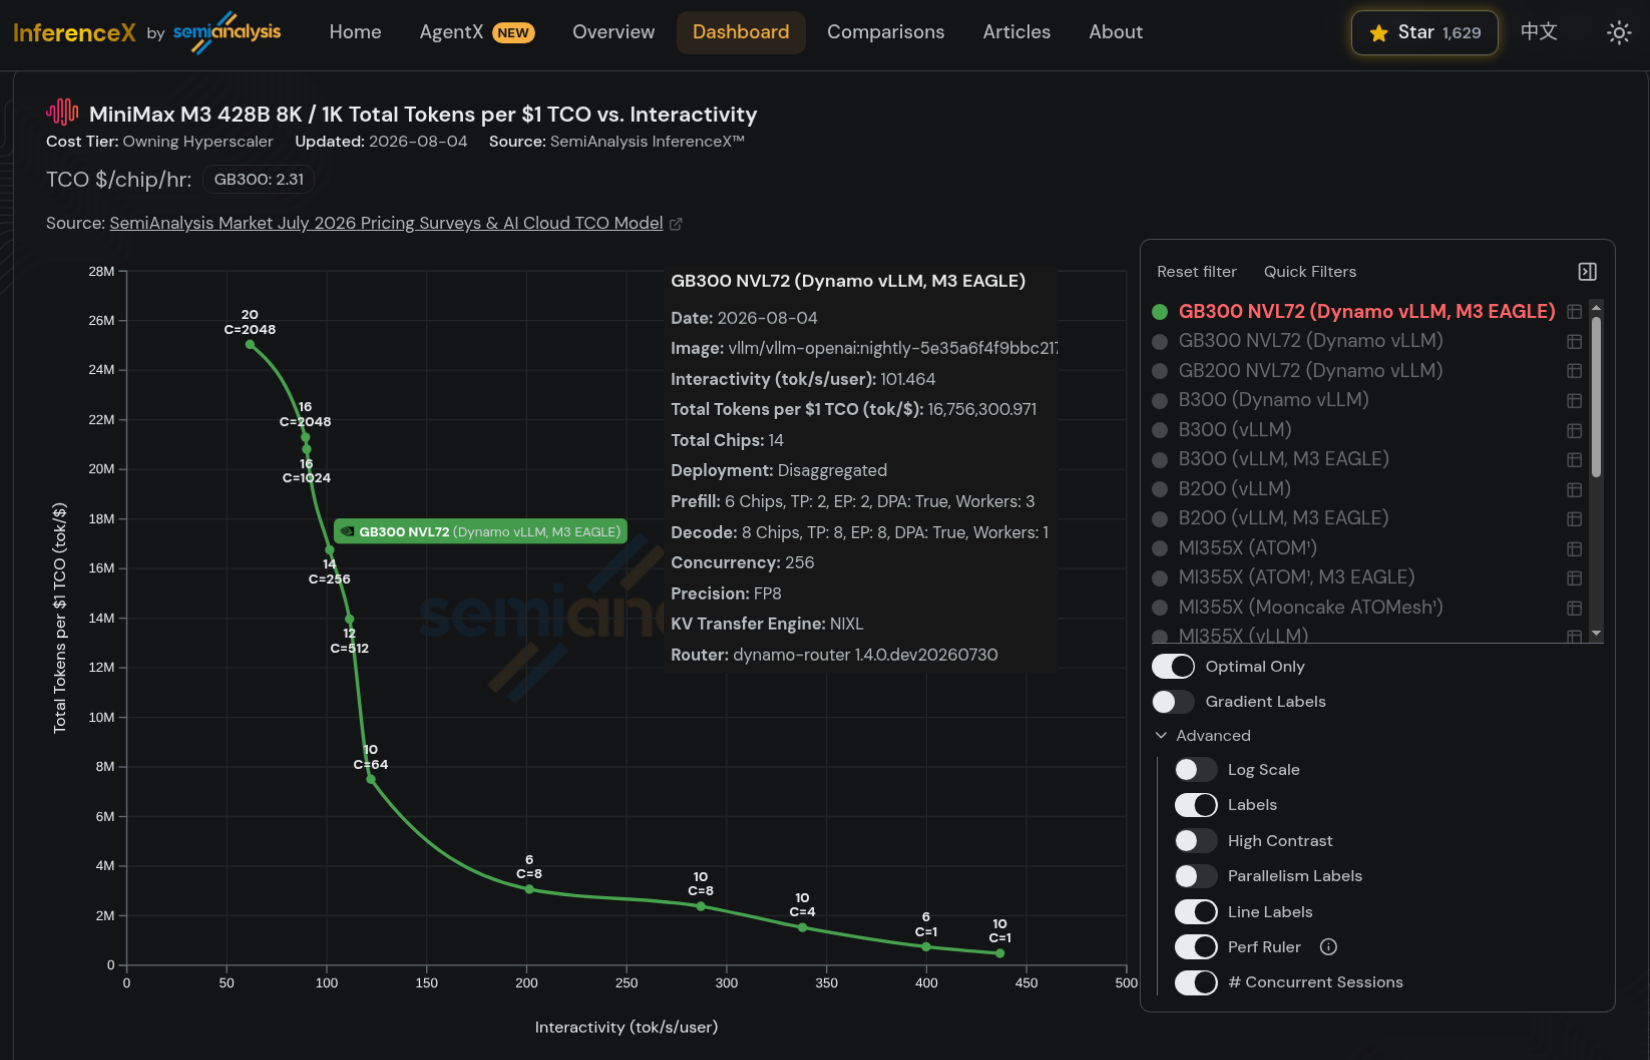This screenshot has height=1060, width=1650.
Task: Click Reset filter
Action: (x=1196, y=272)
